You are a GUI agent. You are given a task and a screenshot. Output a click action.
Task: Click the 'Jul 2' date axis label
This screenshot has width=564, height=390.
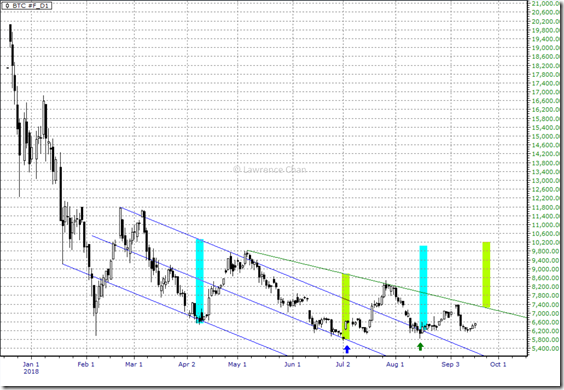[x=343, y=364]
